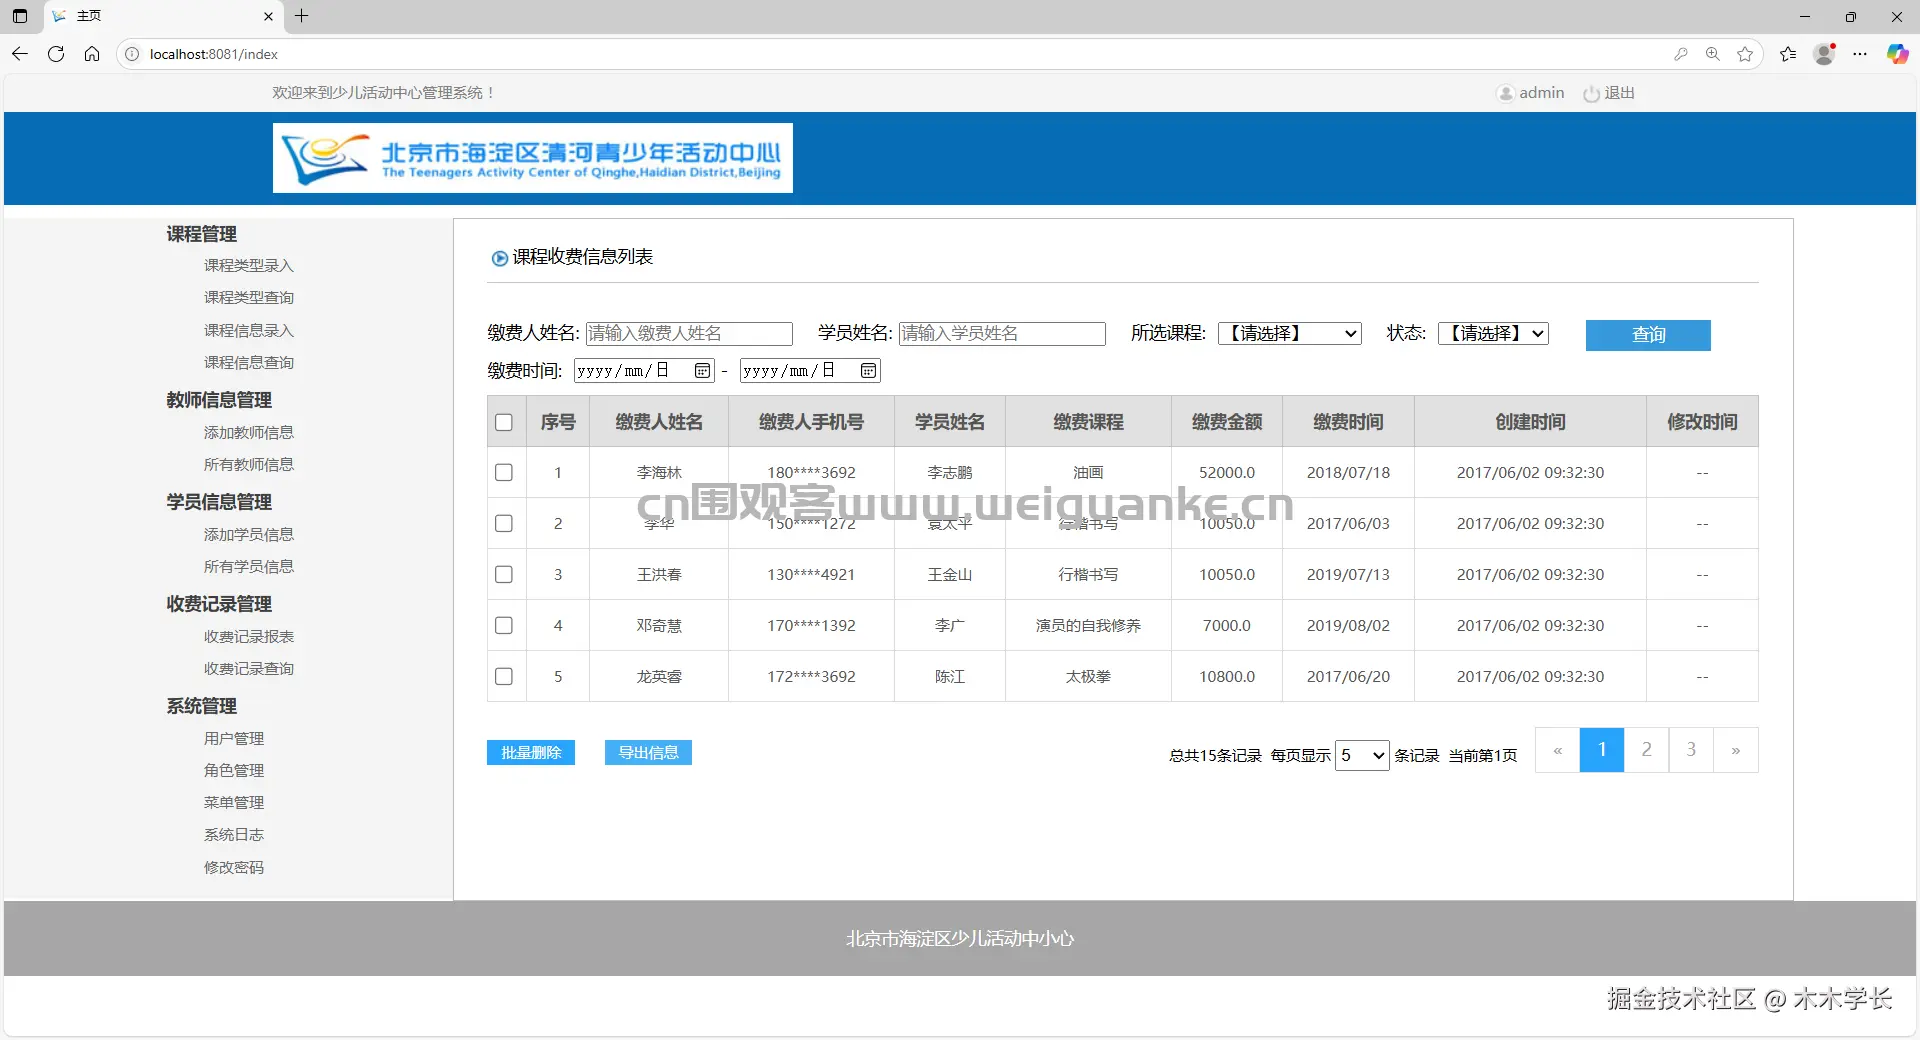Image resolution: width=1920 pixels, height=1040 pixels.
Task: Open 课程类型查询 in the sidebar
Action: [249, 297]
